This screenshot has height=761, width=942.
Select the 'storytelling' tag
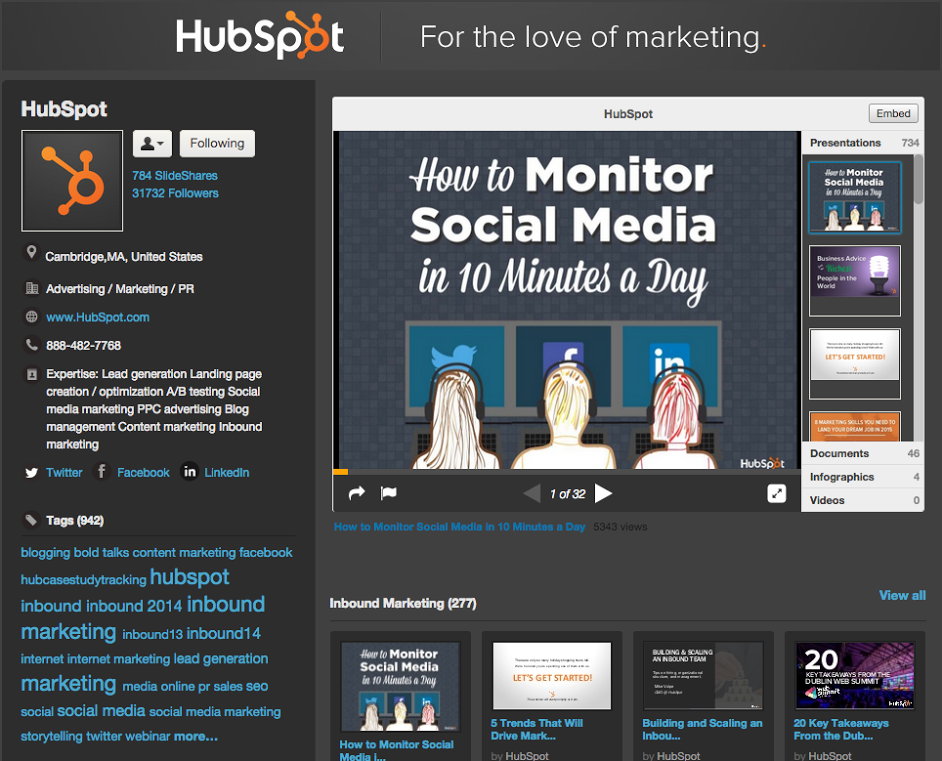[52, 736]
